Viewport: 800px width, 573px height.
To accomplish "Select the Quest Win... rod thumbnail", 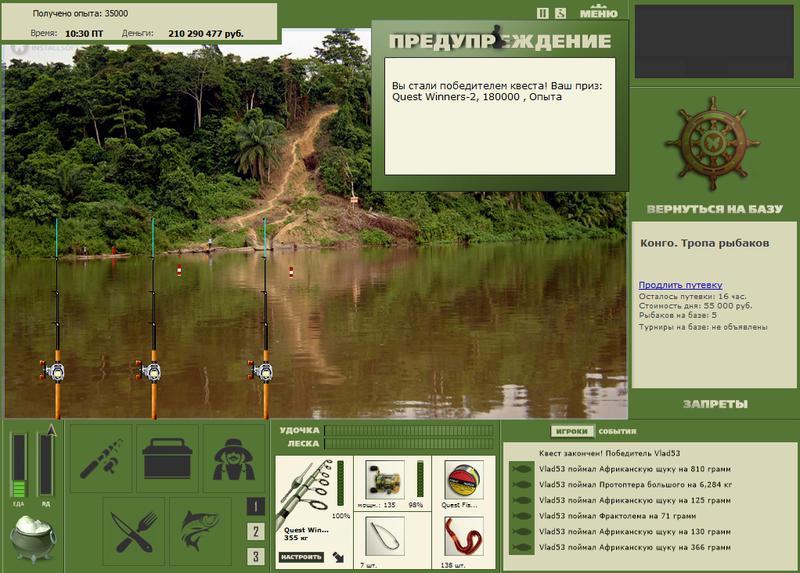I will [x=305, y=494].
